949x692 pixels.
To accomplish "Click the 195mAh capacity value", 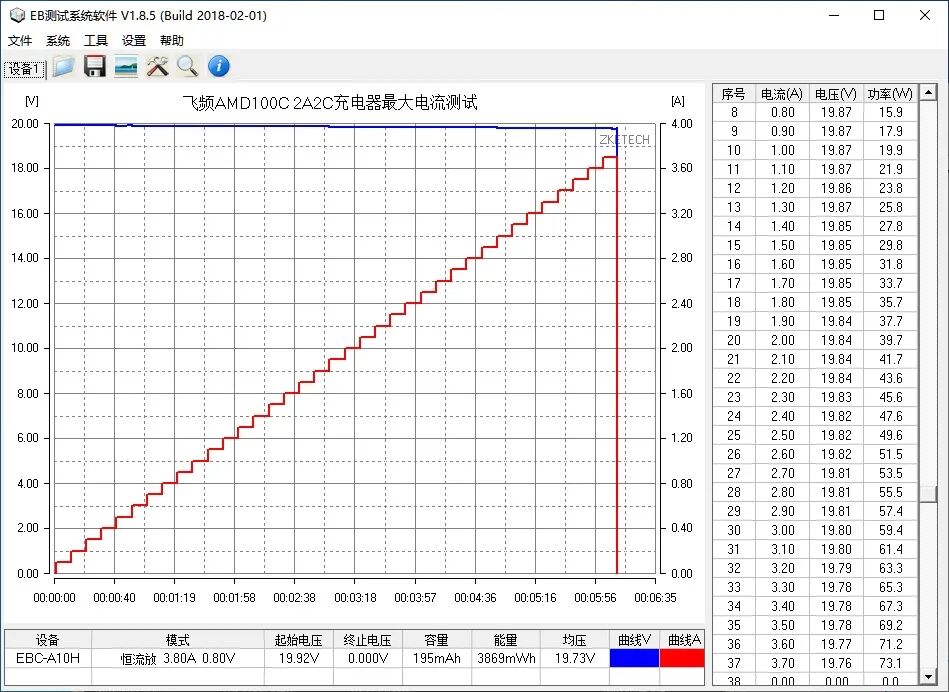I will 436,658.
